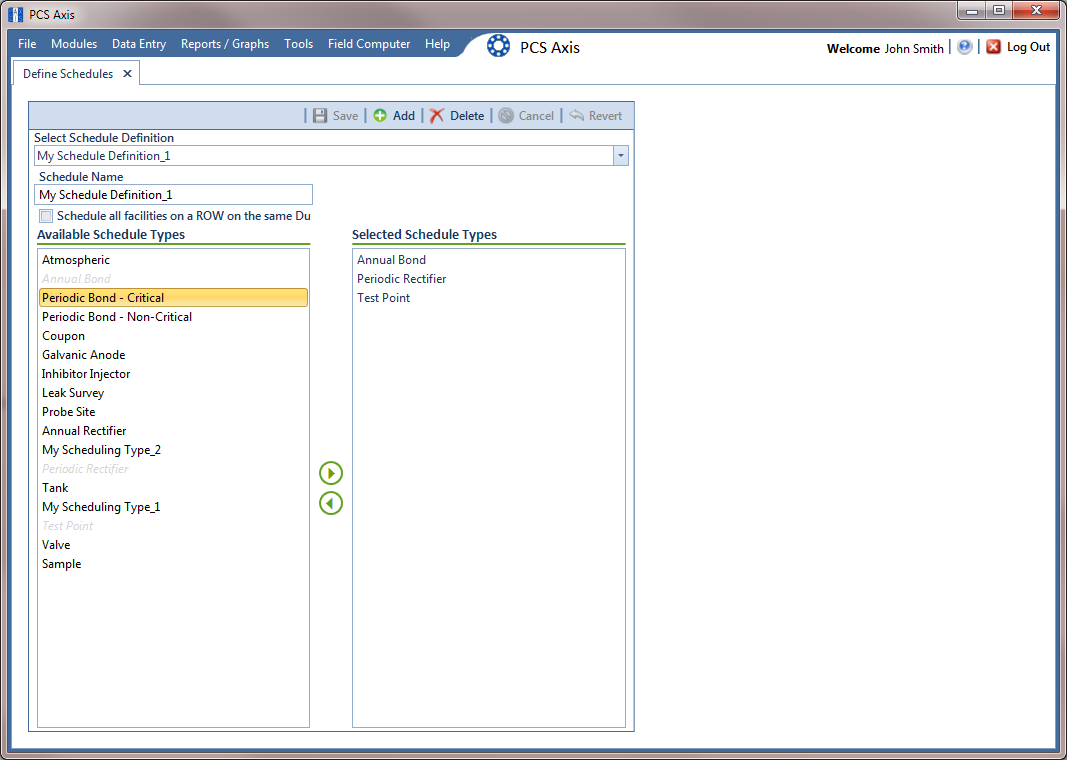
Task: Click greyed Annual Bond in available list
Action: click(x=174, y=279)
